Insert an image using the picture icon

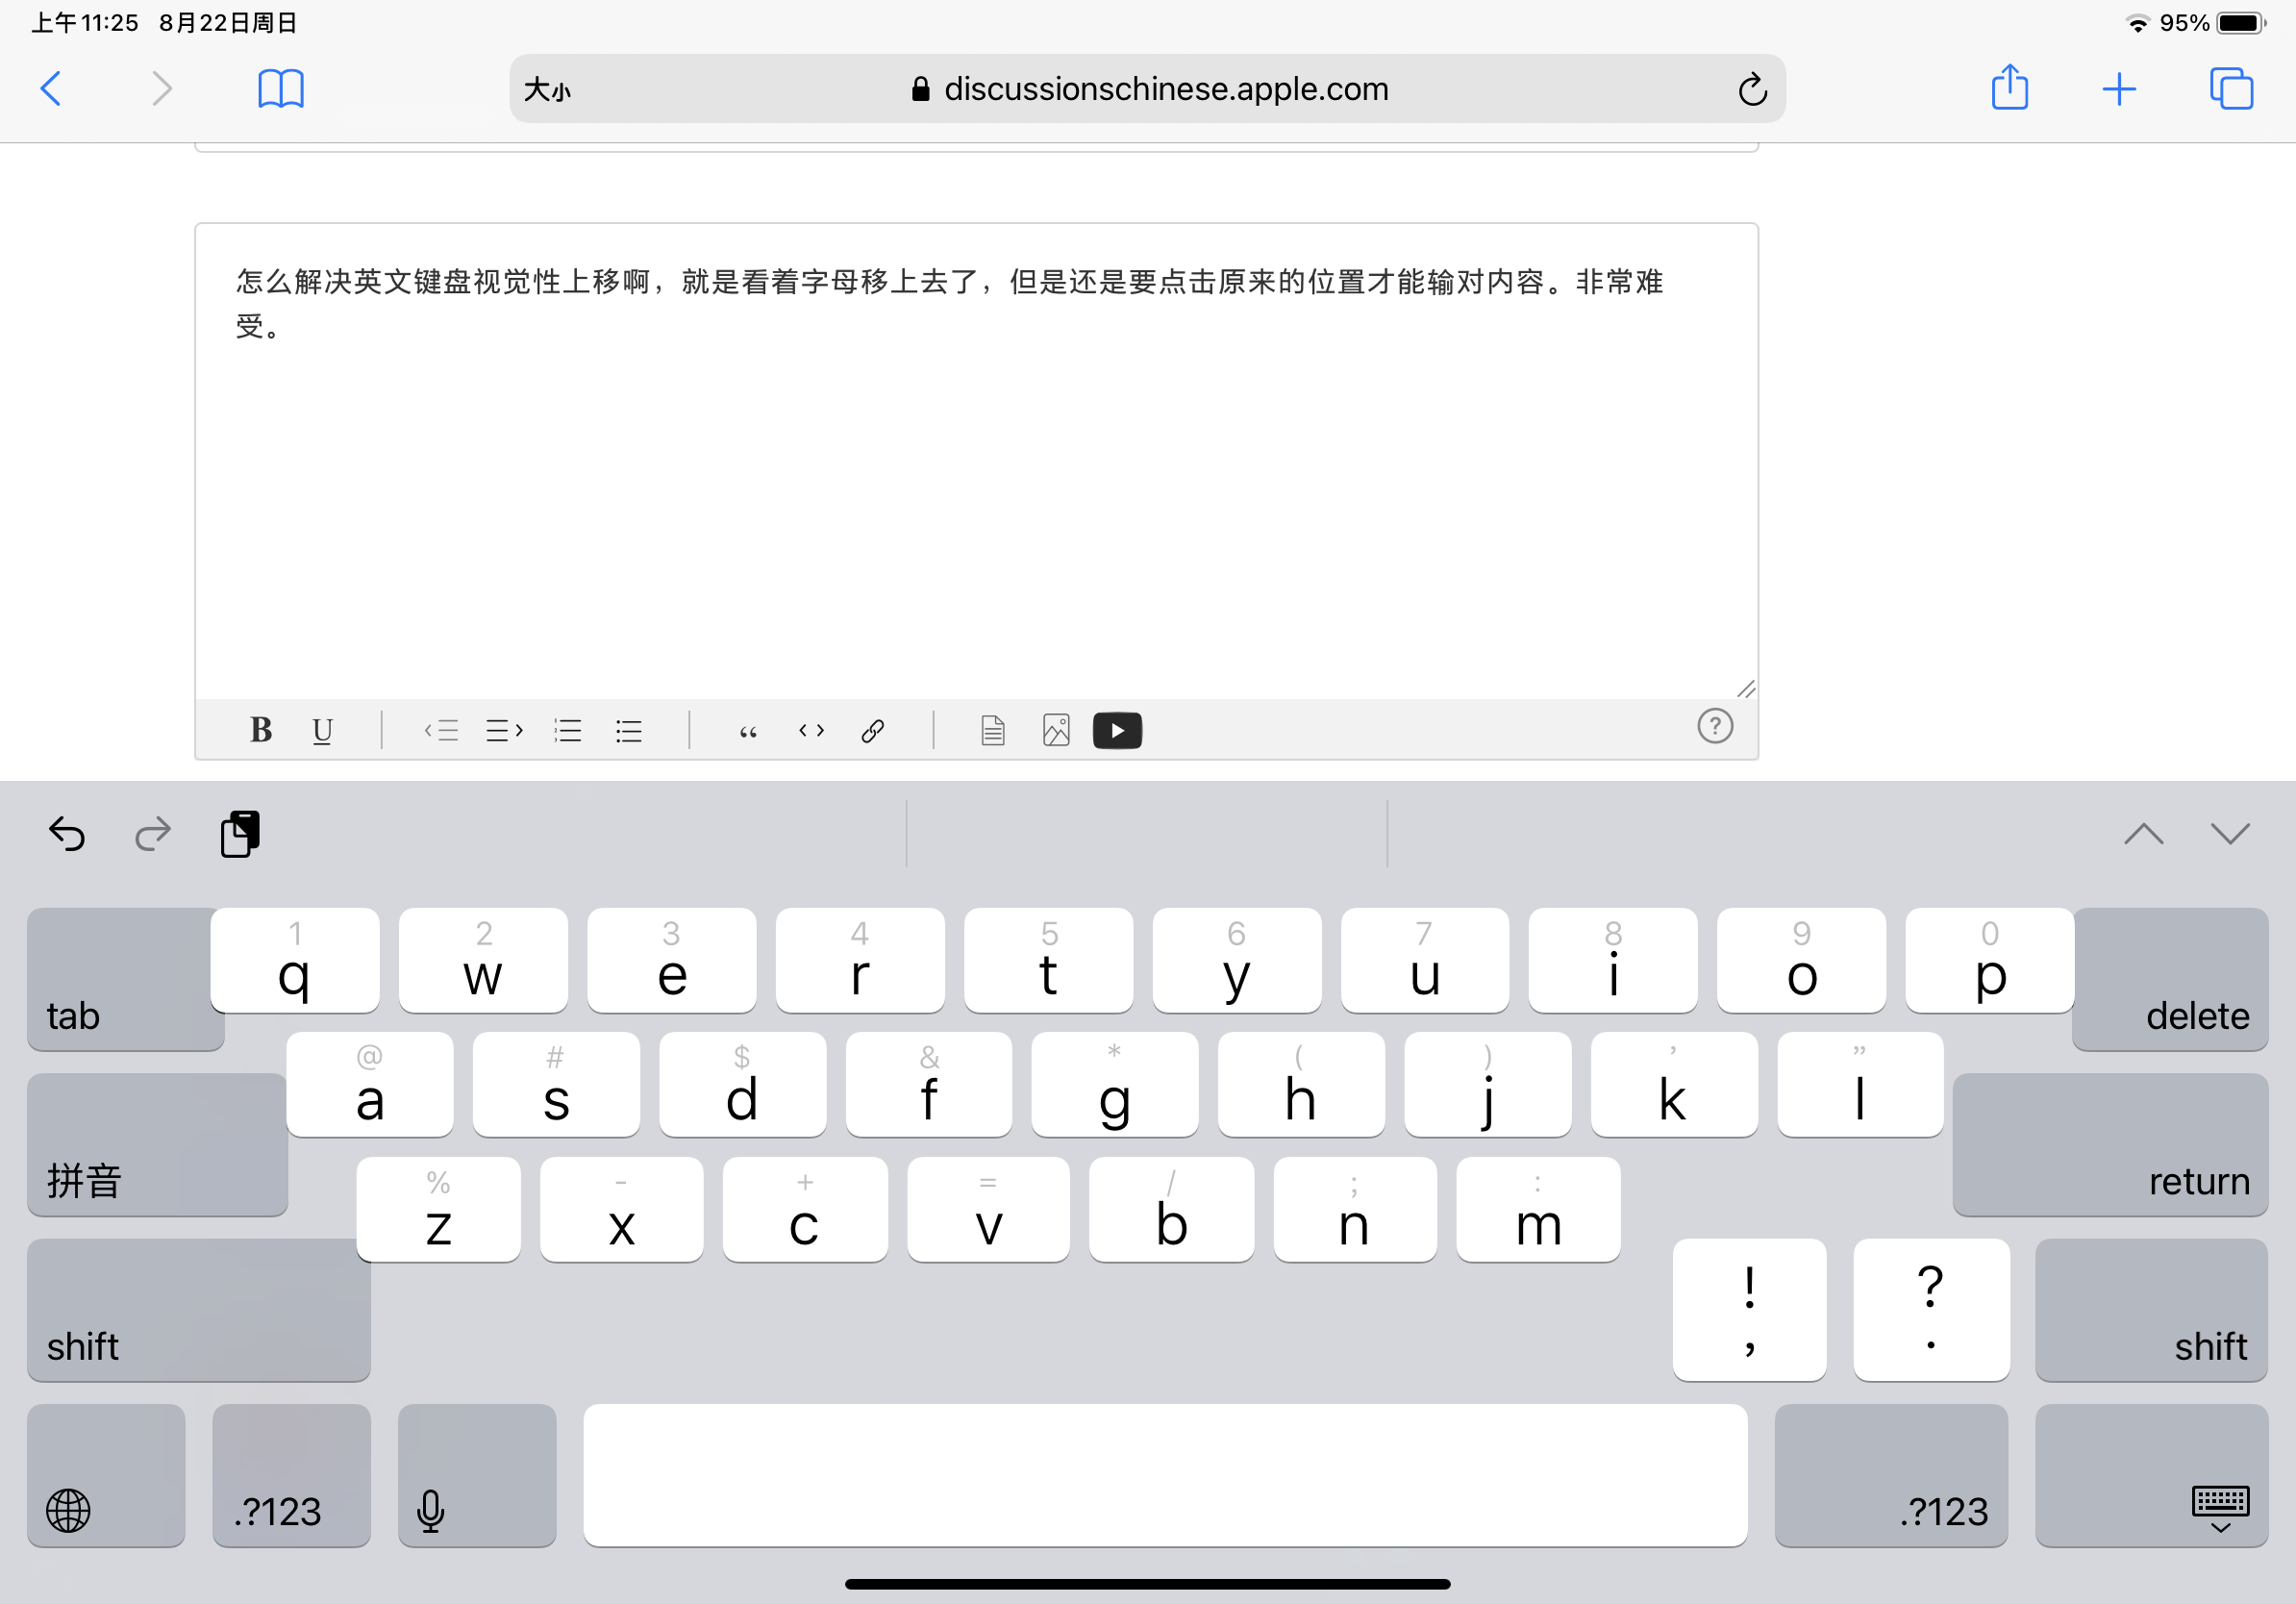click(x=1056, y=730)
